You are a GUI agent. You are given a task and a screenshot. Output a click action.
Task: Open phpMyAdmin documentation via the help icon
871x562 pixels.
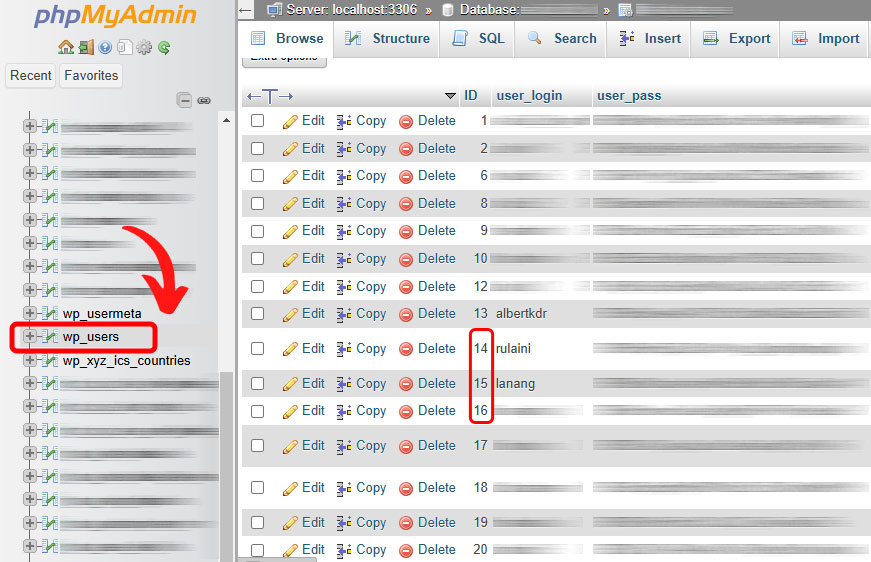[105, 47]
